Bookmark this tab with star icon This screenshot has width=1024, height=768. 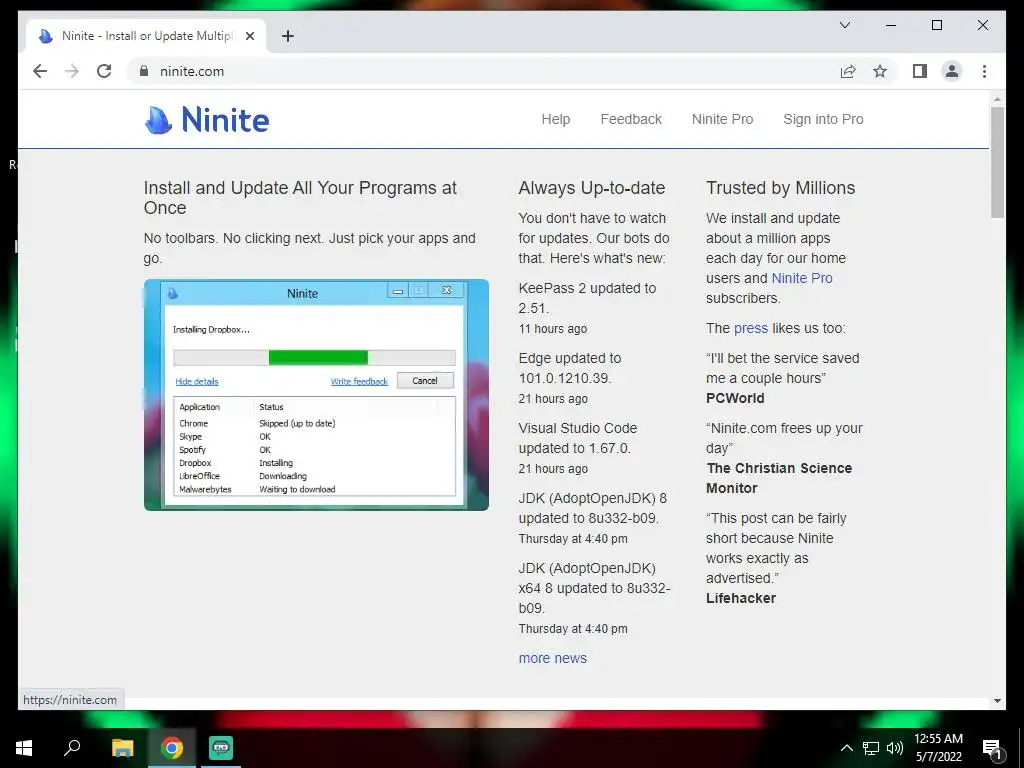click(x=880, y=71)
